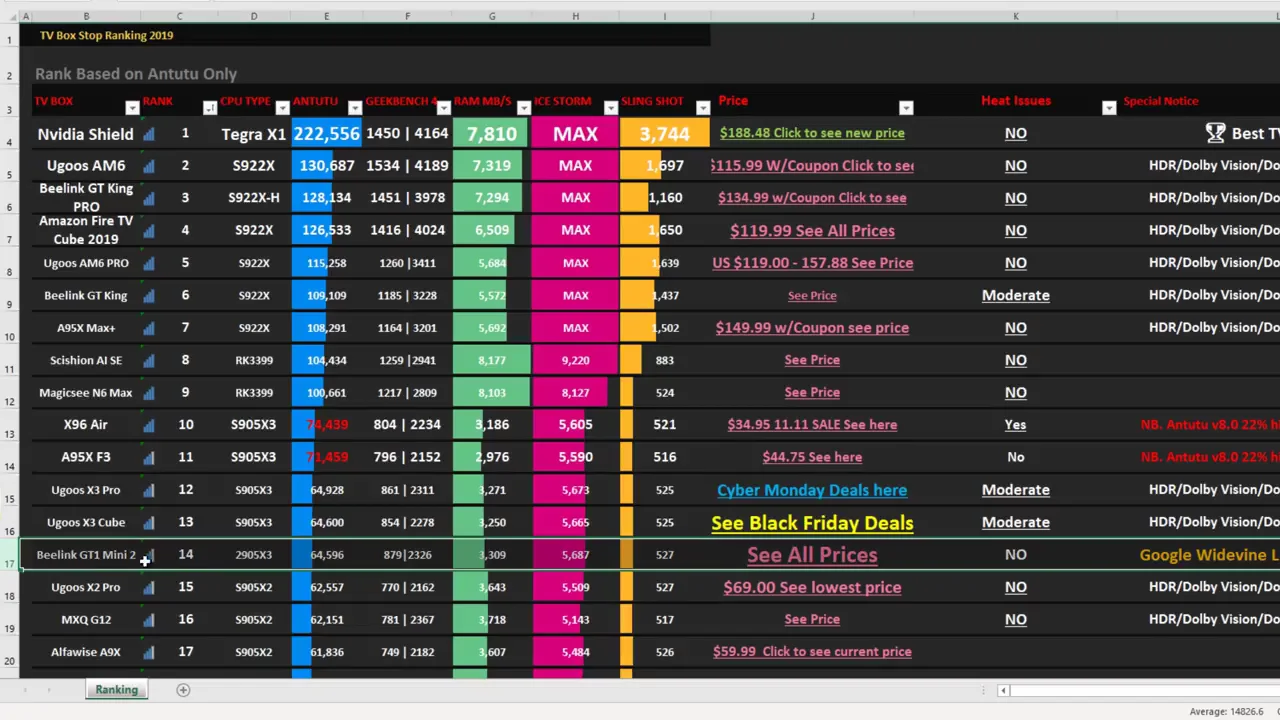Image resolution: width=1280 pixels, height=720 pixels.
Task: Click bar chart icon beside Beelink GT King PRO
Action: pos(149,198)
